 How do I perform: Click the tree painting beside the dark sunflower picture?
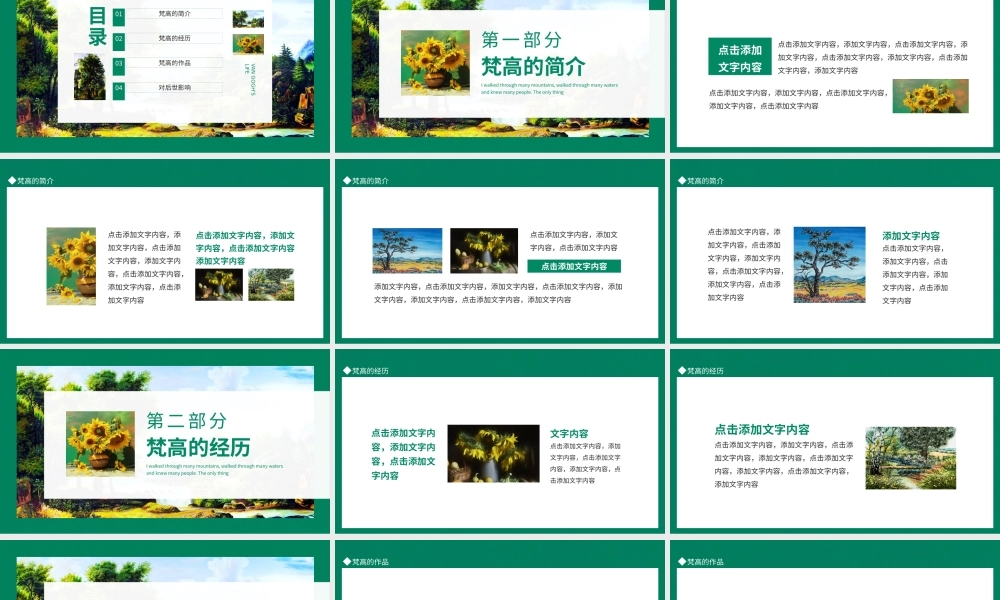point(407,251)
